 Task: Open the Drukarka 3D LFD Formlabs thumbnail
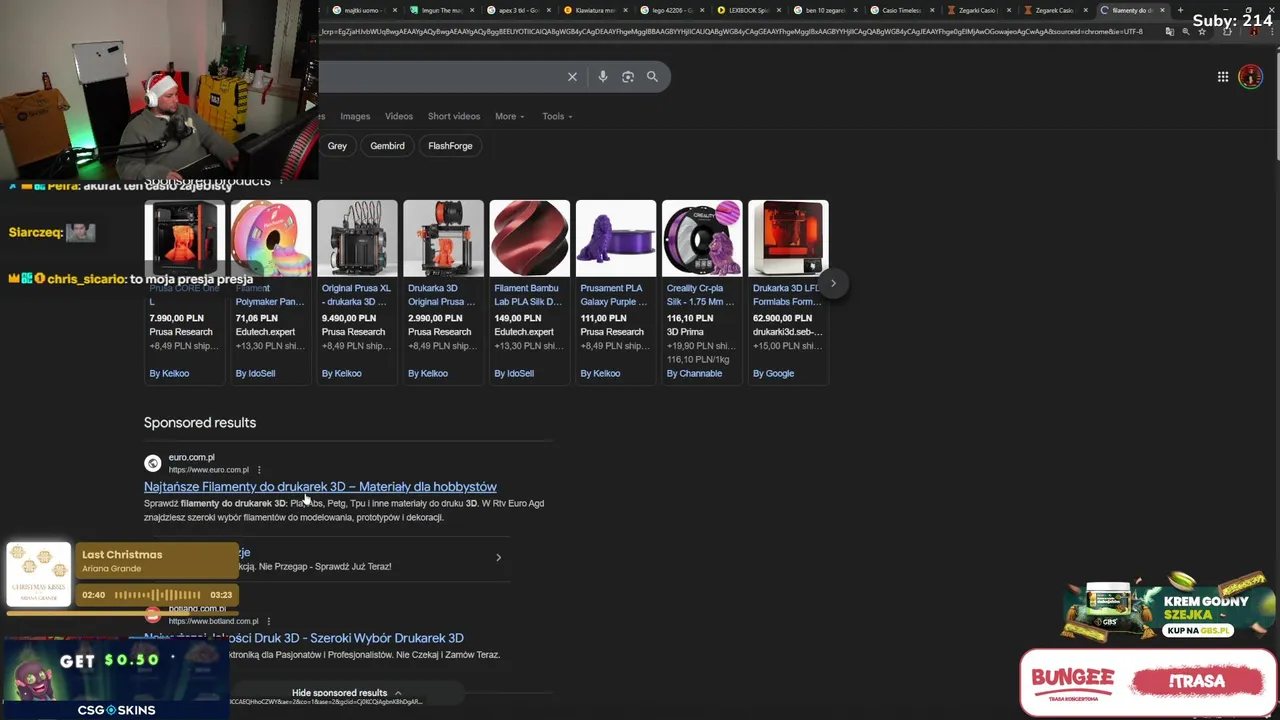[788, 238]
